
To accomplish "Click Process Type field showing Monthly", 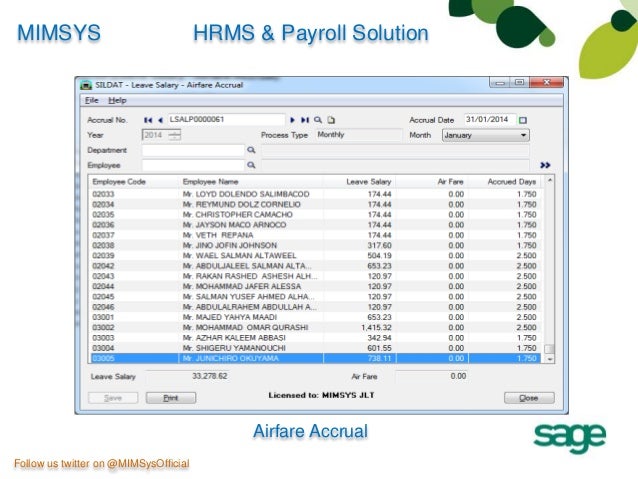I will (359, 135).
